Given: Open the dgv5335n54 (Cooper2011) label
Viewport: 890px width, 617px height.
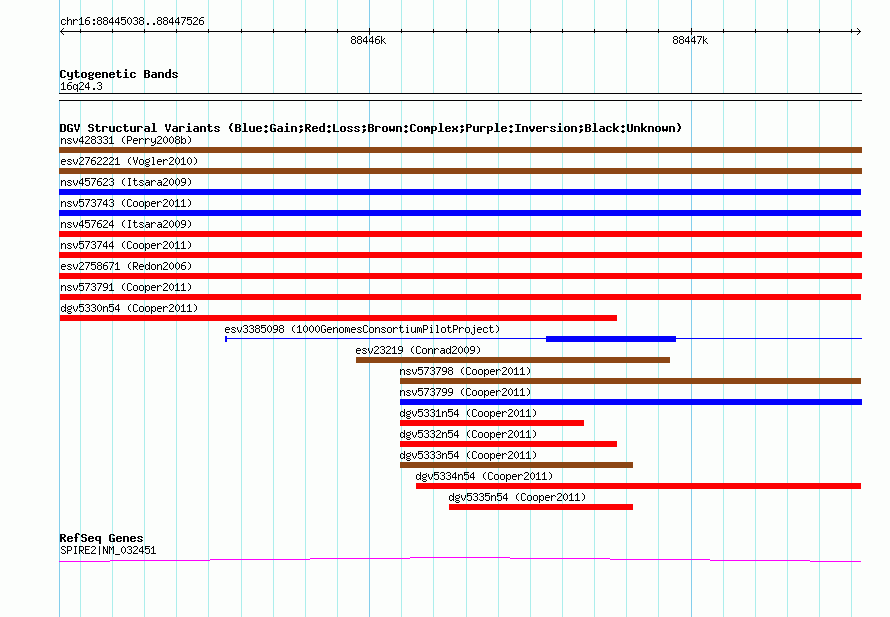Looking at the screenshot, I should coord(517,497).
